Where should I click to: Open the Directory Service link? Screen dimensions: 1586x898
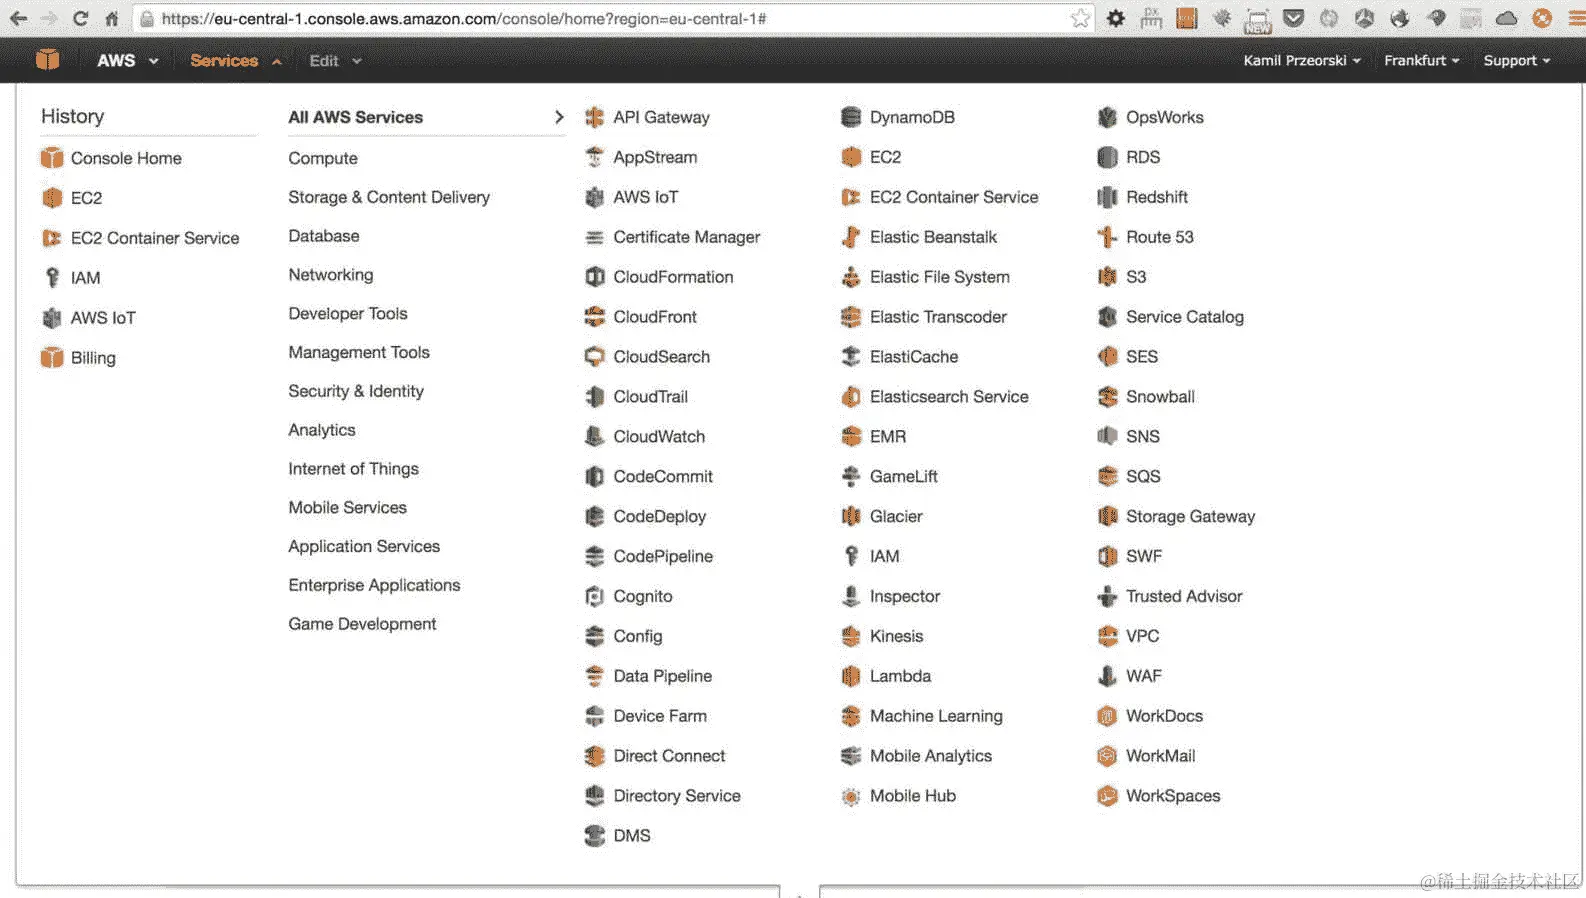click(663, 796)
